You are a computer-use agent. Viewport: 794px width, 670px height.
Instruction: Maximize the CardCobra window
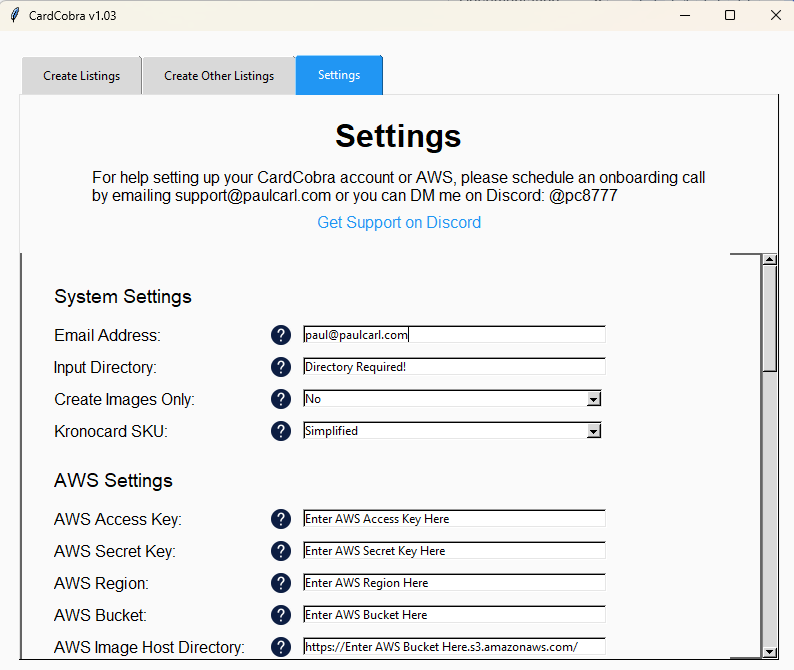(x=730, y=15)
